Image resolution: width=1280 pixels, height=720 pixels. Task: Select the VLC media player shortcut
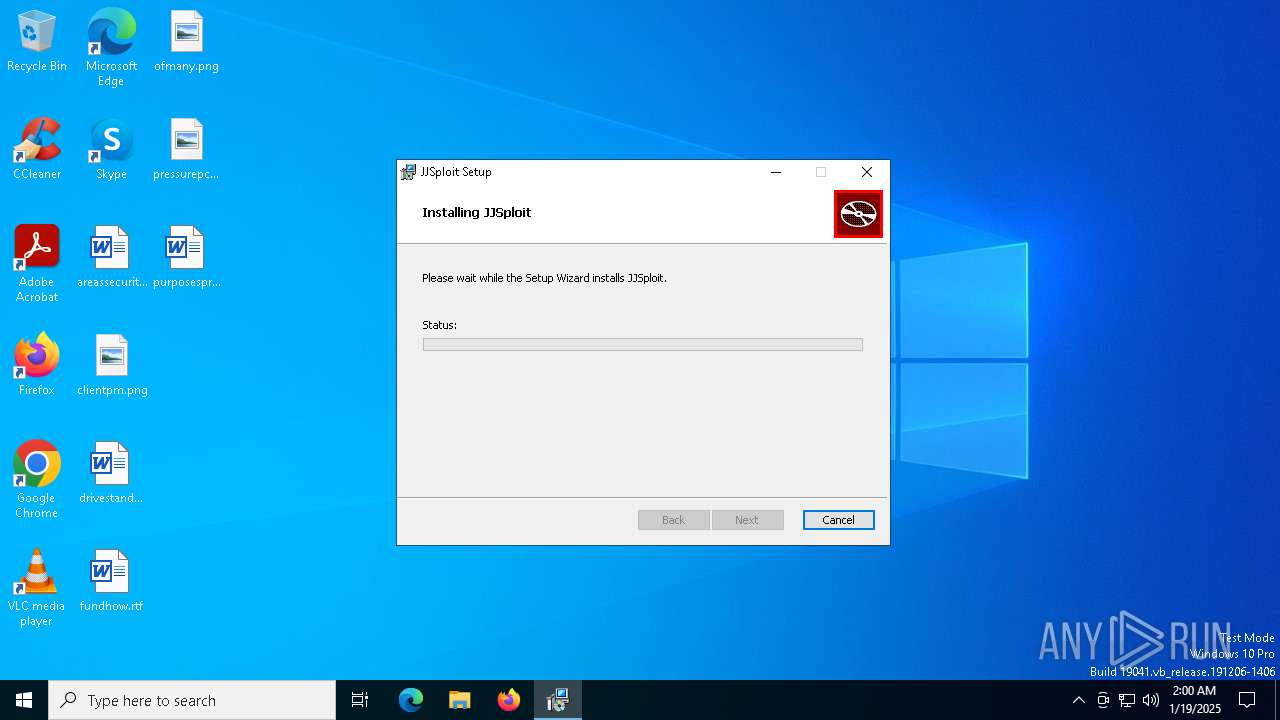(37, 587)
